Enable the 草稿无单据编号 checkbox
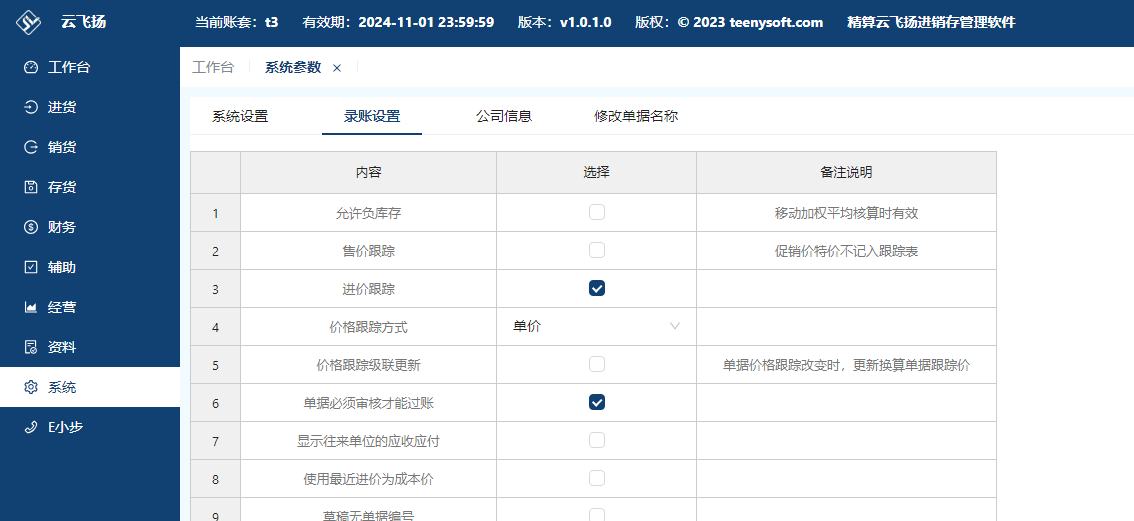The image size is (1134, 521). 597,514
